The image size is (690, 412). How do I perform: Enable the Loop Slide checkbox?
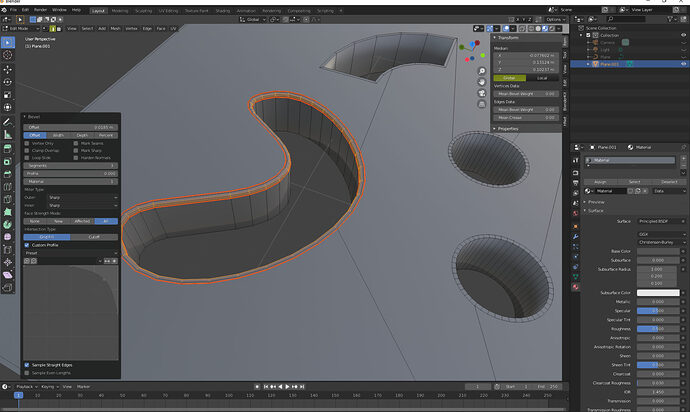coord(27,158)
